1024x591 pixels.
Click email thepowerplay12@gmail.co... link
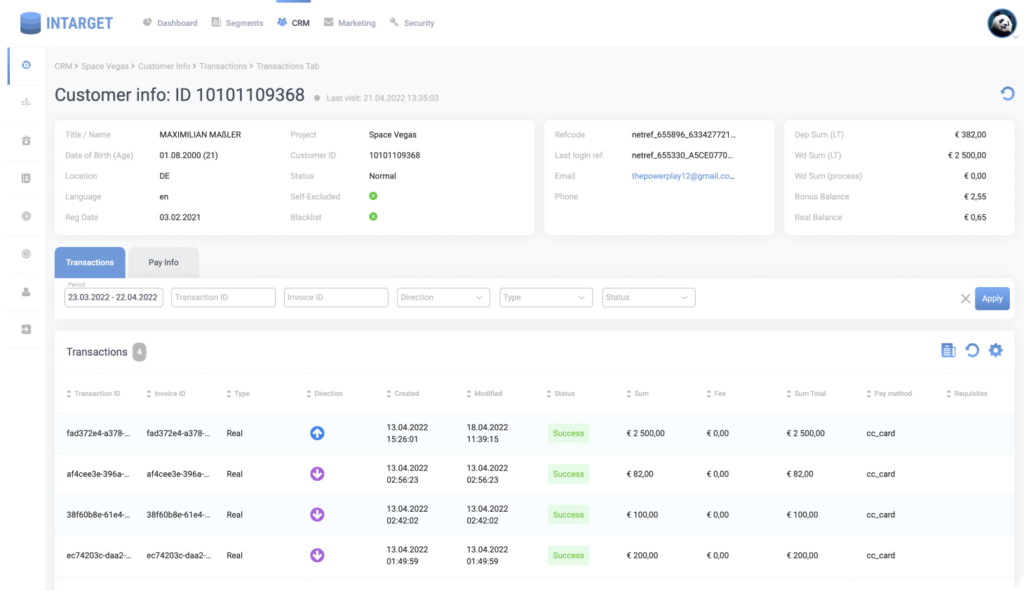[x=683, y=176]
